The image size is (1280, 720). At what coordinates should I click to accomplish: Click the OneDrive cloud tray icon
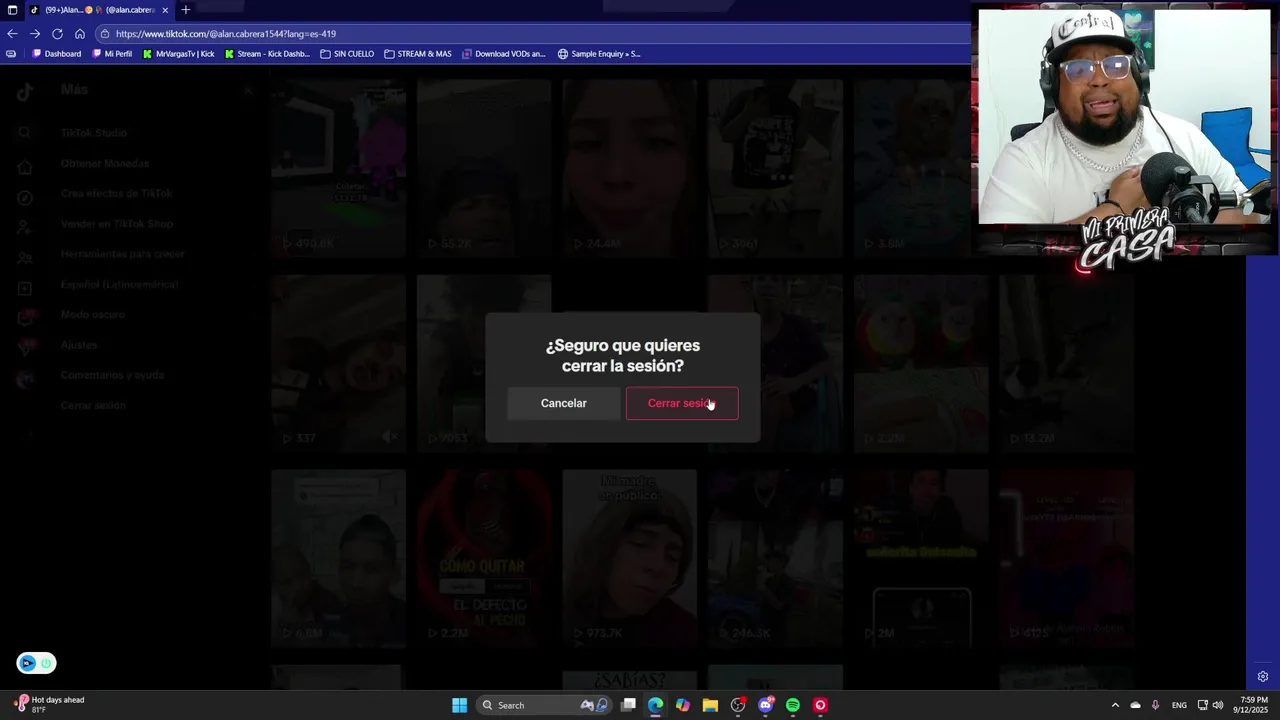click(x=1135, y=705)
